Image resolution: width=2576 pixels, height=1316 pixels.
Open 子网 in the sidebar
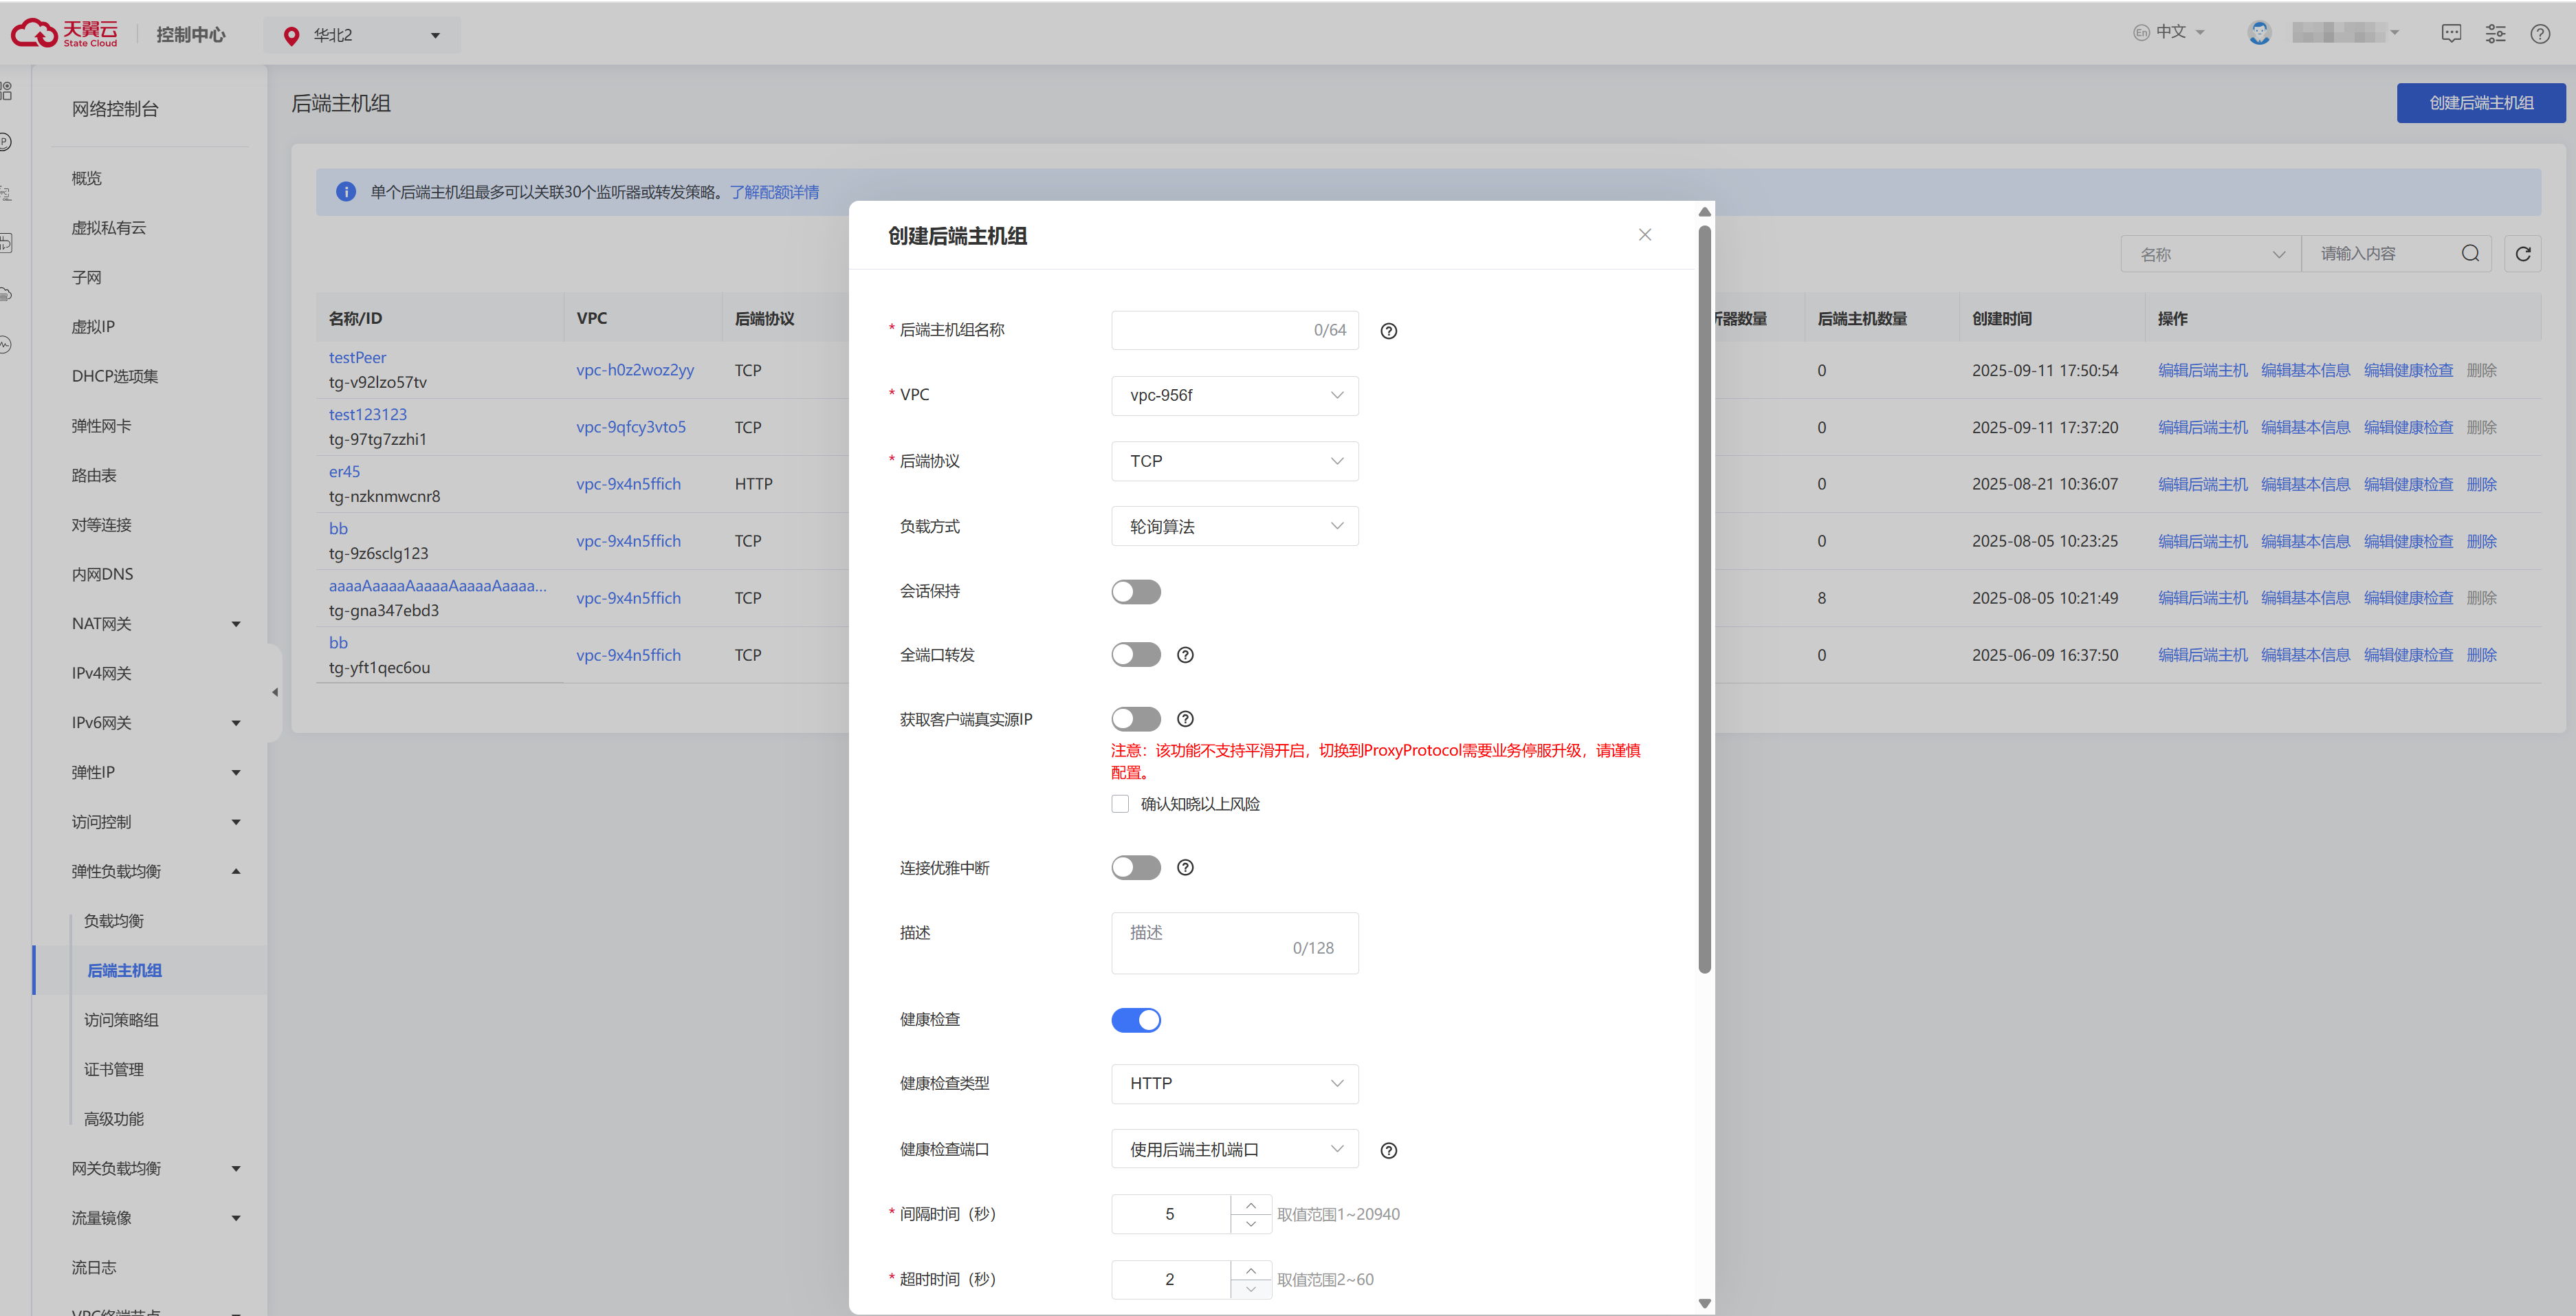click(86, 278)
